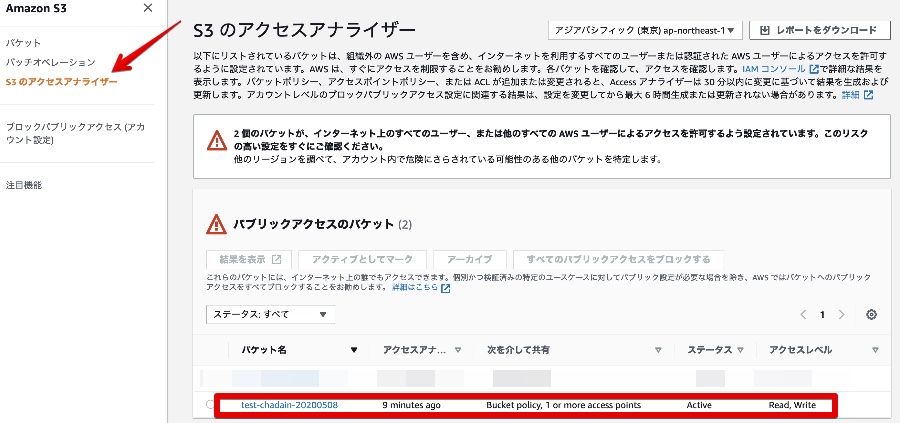900x423 pixels.
Task: Click the "Read, Write" access level cell
Action: click(x=792, y=405)
